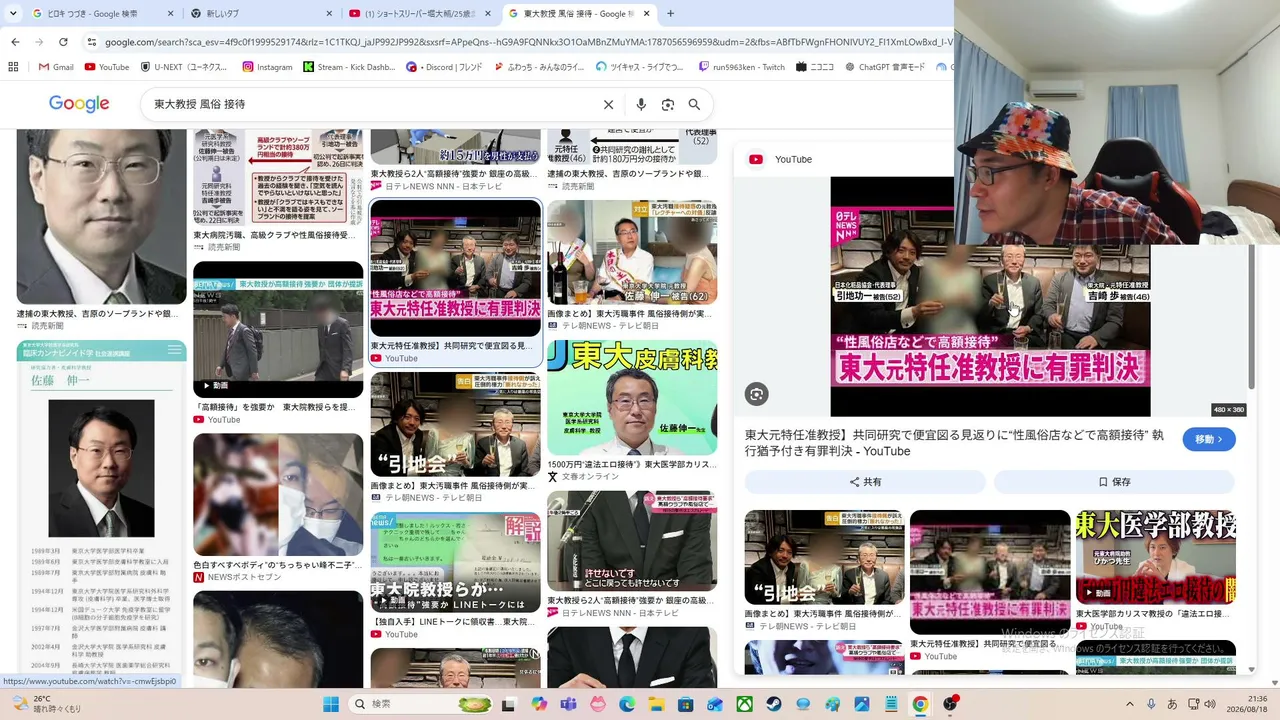The height and width of the screenshot is (720, 1280).
Task: Open Microsoft Teams from the taskbar
Action: pyautogui.click(x=568, y=704)
